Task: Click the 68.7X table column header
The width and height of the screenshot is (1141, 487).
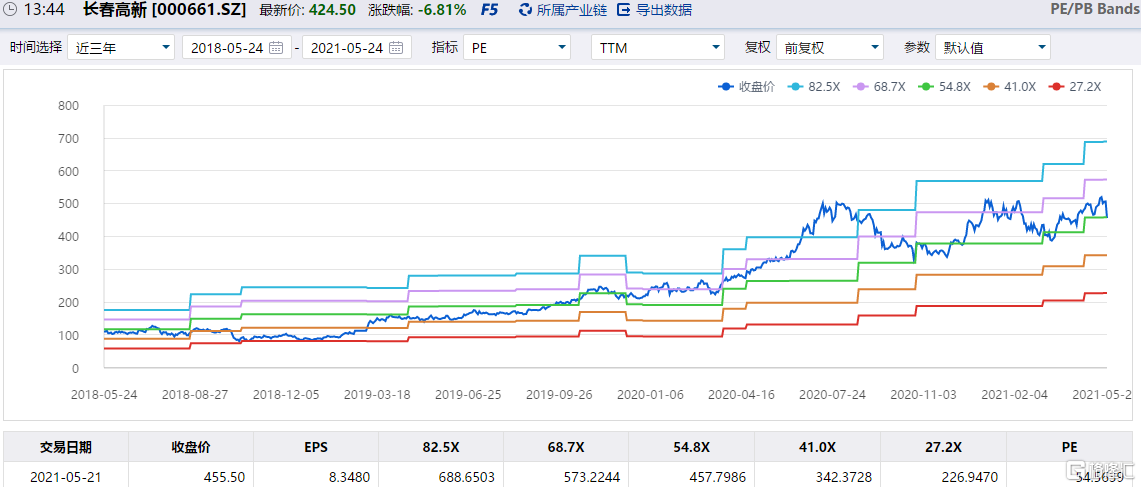Action: [566, 447]
